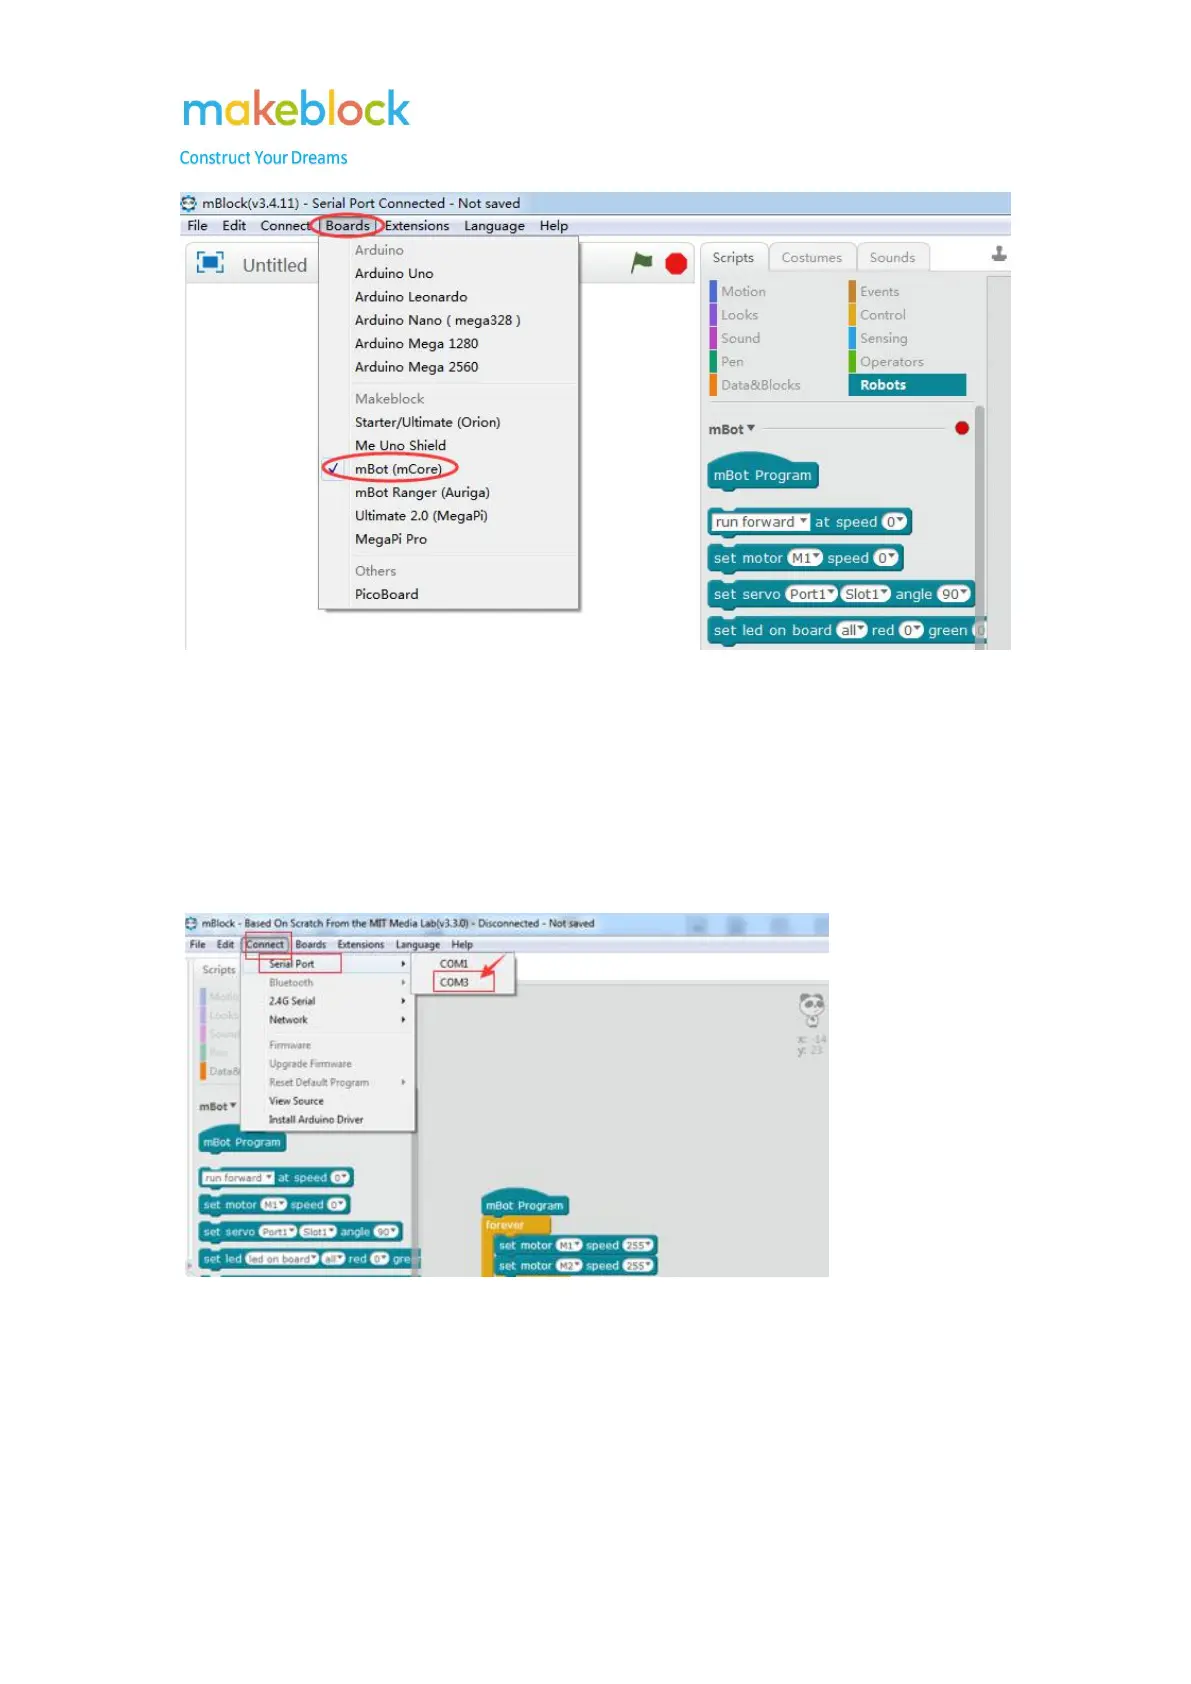Open the Slot1 servo dropdown in v3.4.11
The height and width of the screenshot is (1684, 1191).
865,594
